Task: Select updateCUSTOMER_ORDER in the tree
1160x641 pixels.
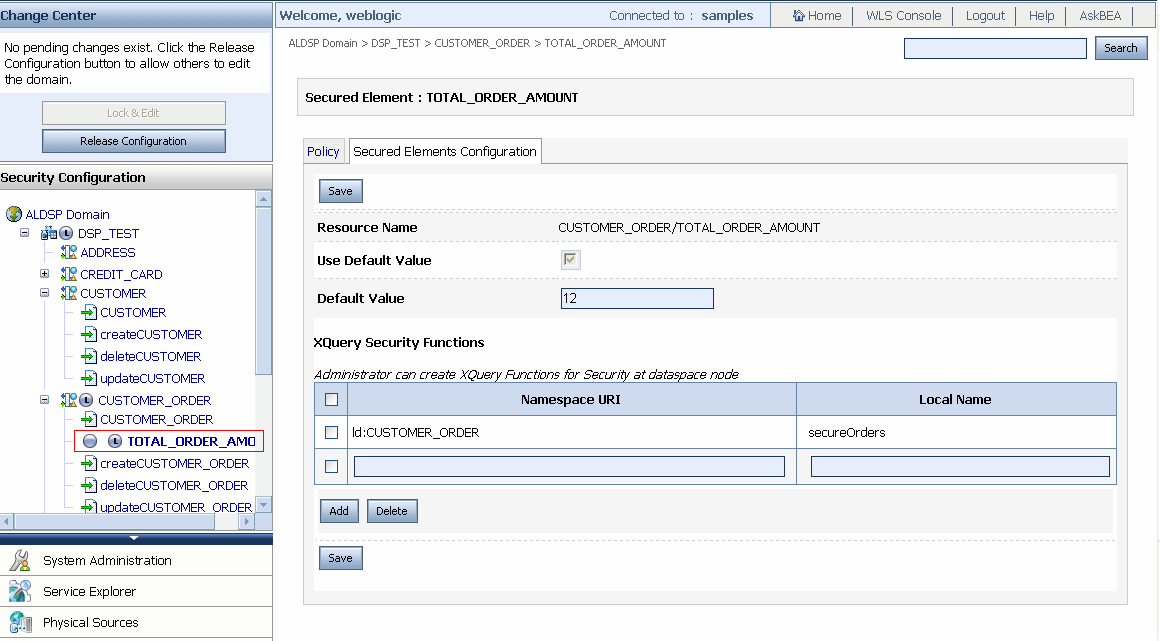Action: [176, 507]
